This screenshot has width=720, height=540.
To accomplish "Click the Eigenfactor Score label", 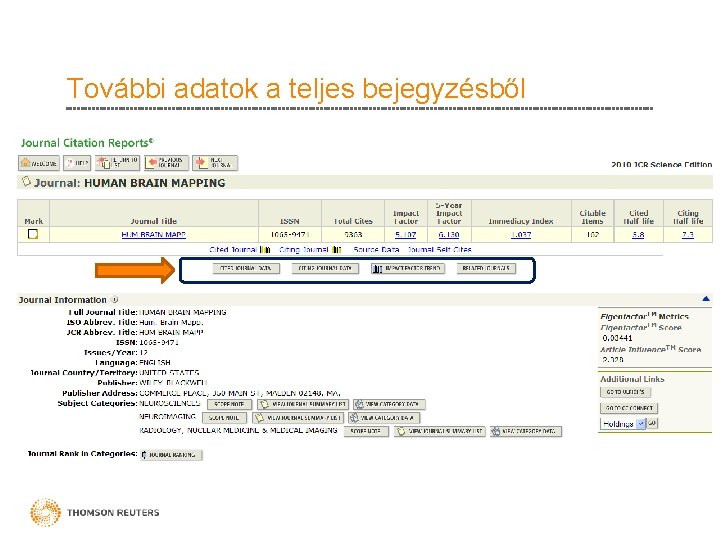I will pos(641,327).
